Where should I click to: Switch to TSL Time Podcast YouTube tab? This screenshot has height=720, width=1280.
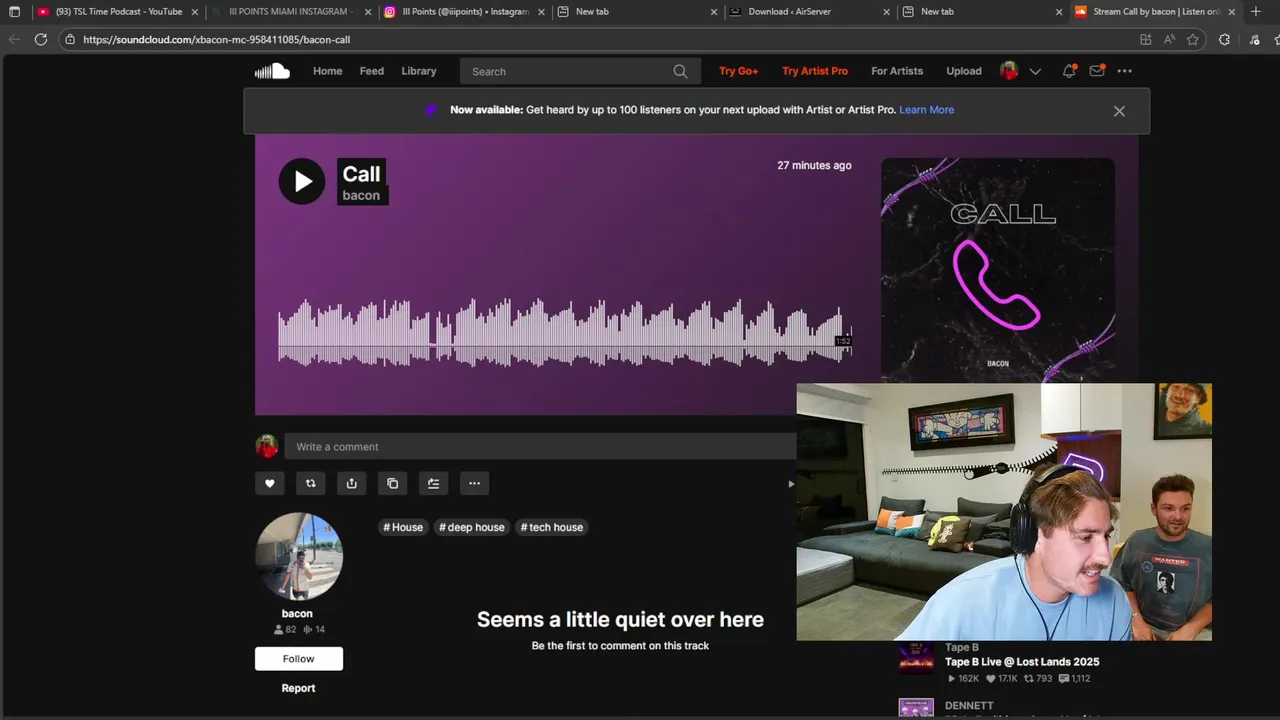click(119, 12)
